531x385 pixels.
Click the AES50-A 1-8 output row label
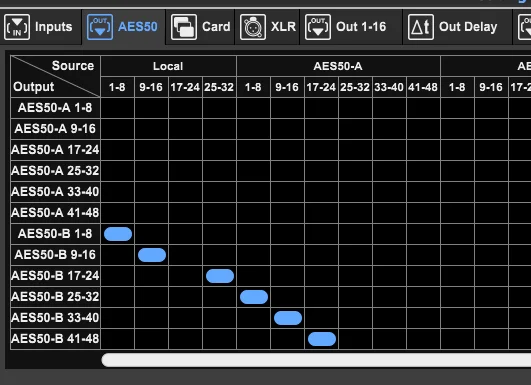[55, 108]
